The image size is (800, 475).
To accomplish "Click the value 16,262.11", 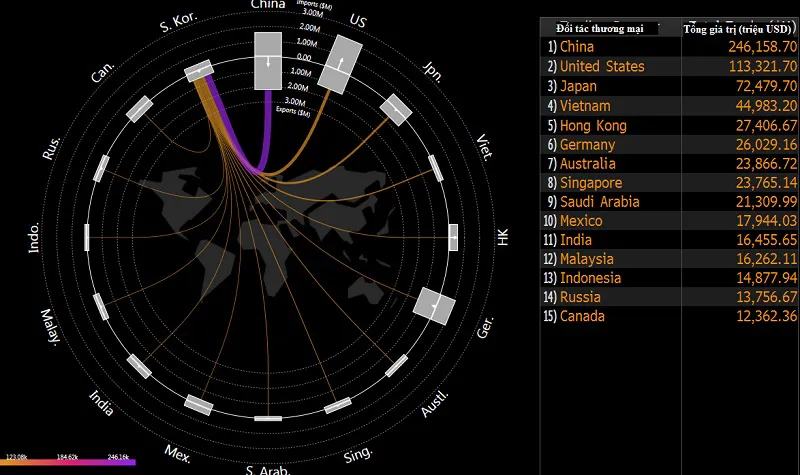I will [766, 259].
